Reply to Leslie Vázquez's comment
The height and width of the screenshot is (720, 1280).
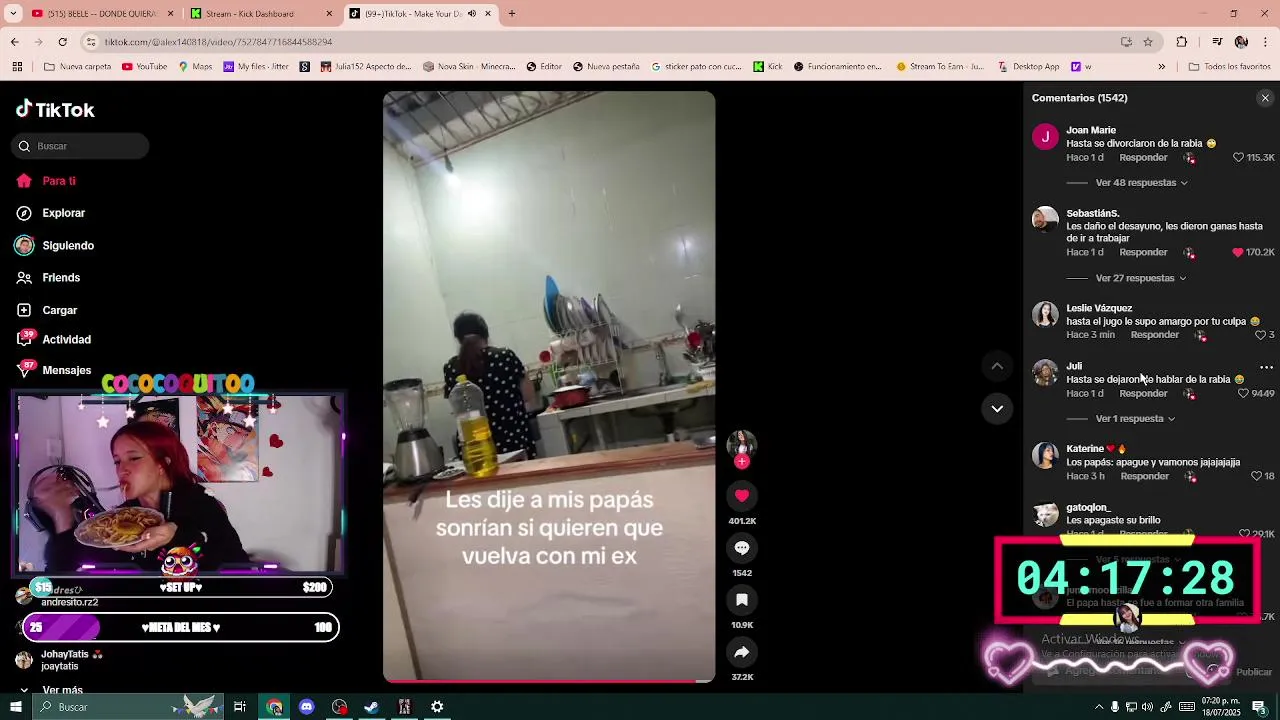click(x=1154, y=335)
